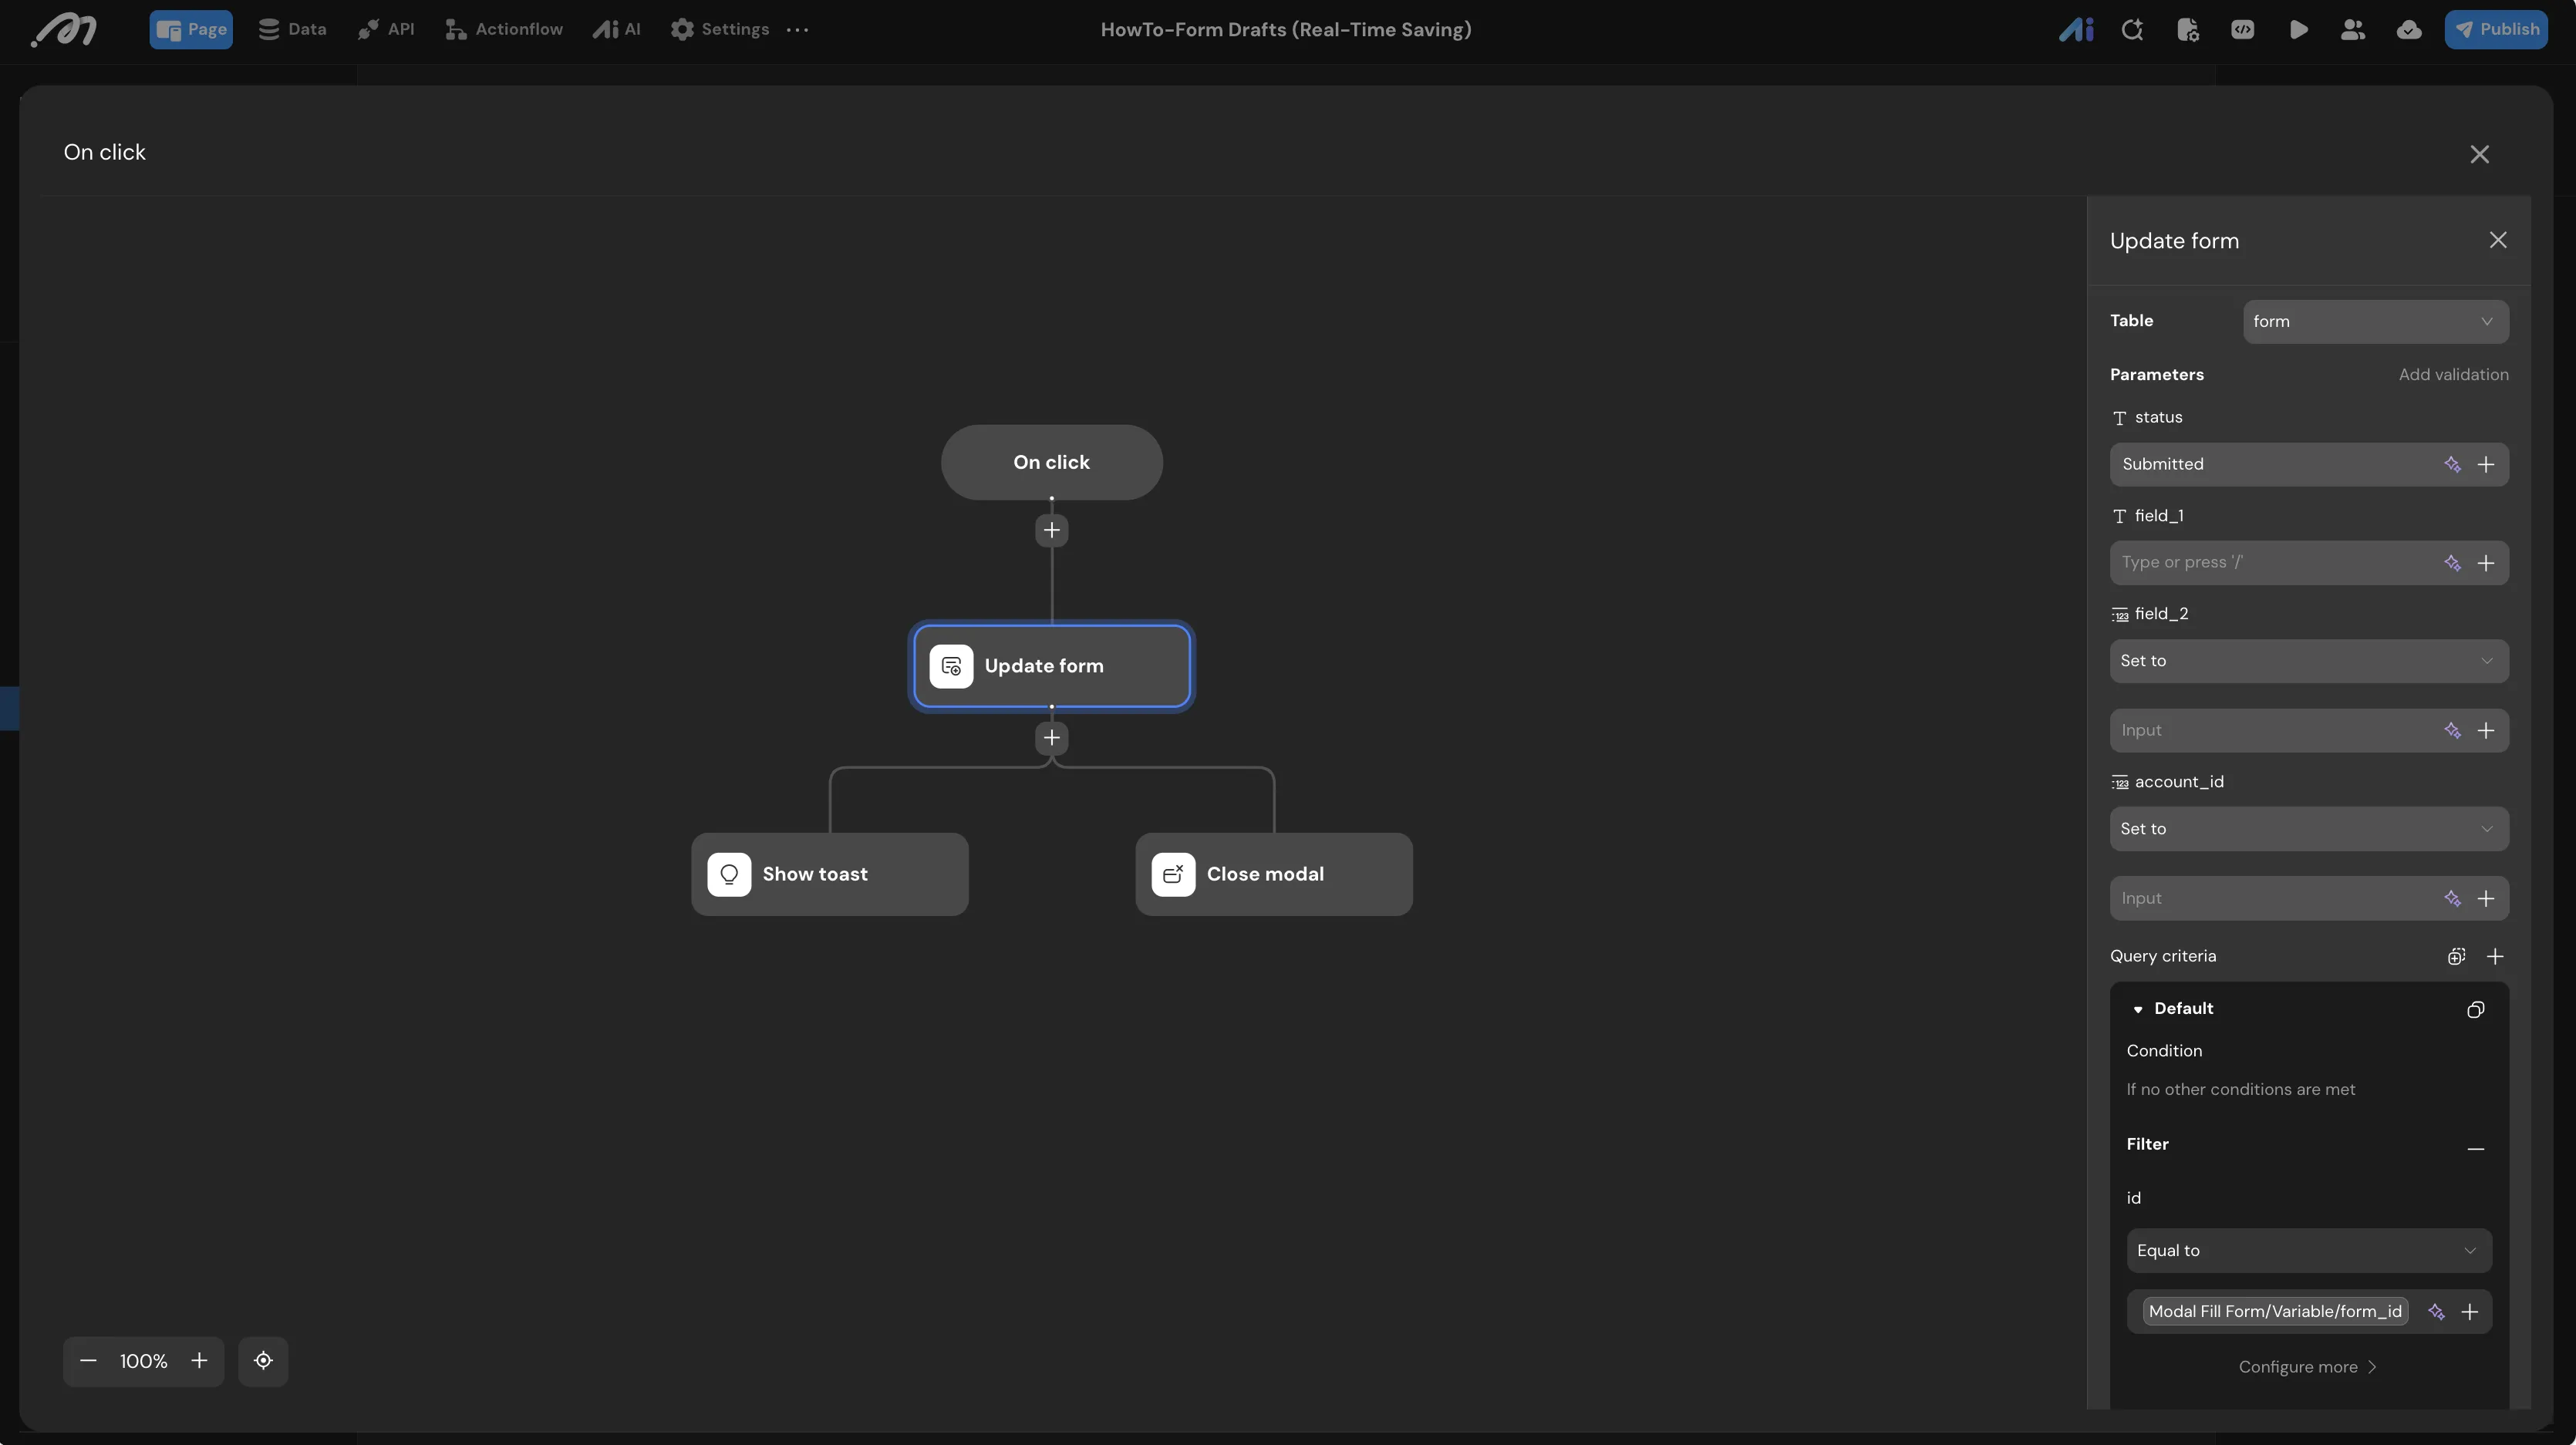The width and height of the screenshot is (2576, 1445).
Task: Click the group icon next to Query criteria
Action: tap(2456, 957)
